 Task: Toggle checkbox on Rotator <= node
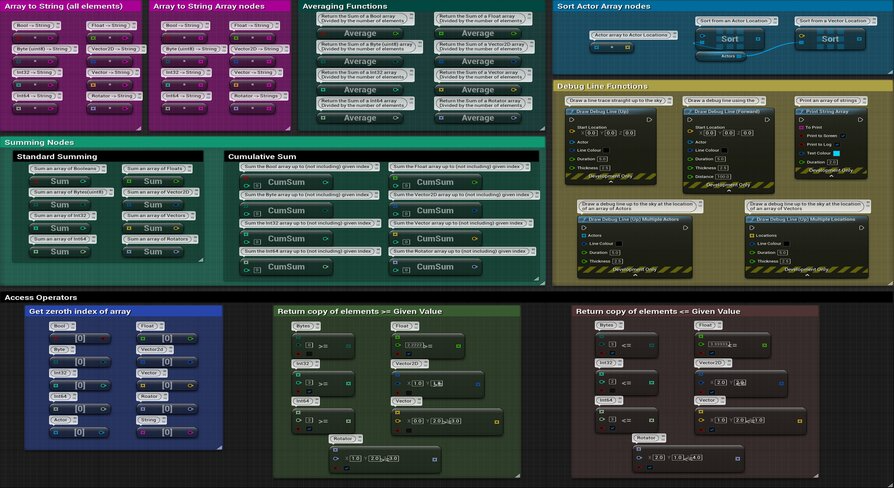[x=650, y=467]
